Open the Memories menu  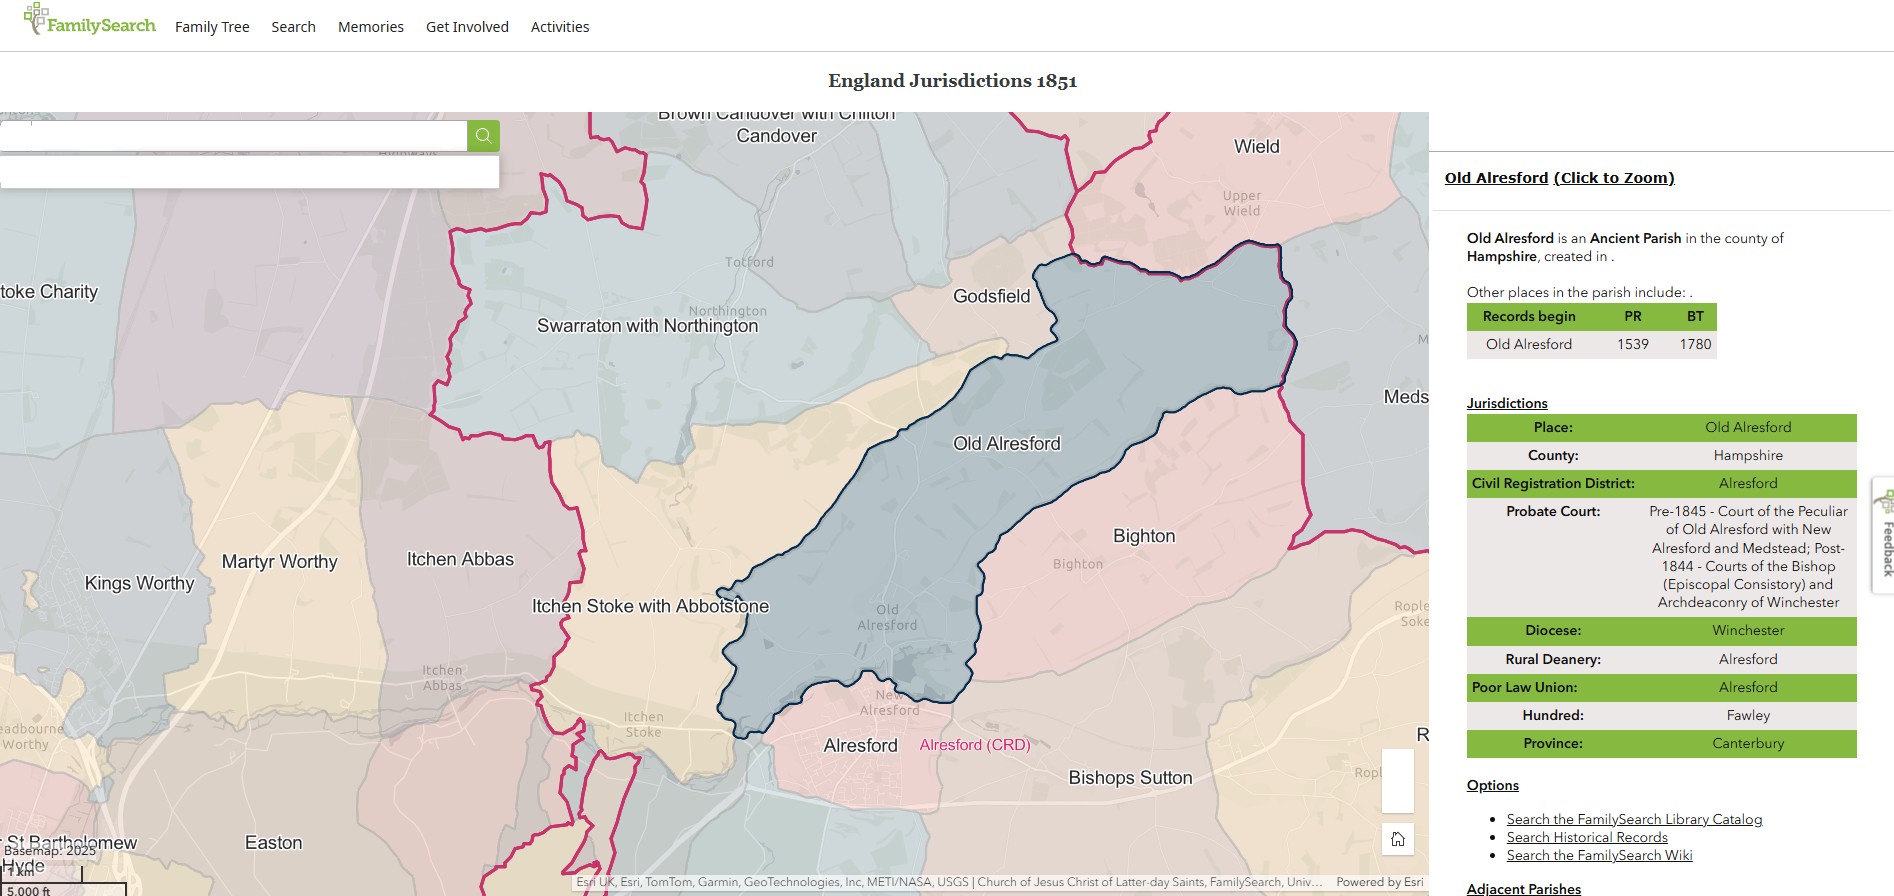[370, 27]
